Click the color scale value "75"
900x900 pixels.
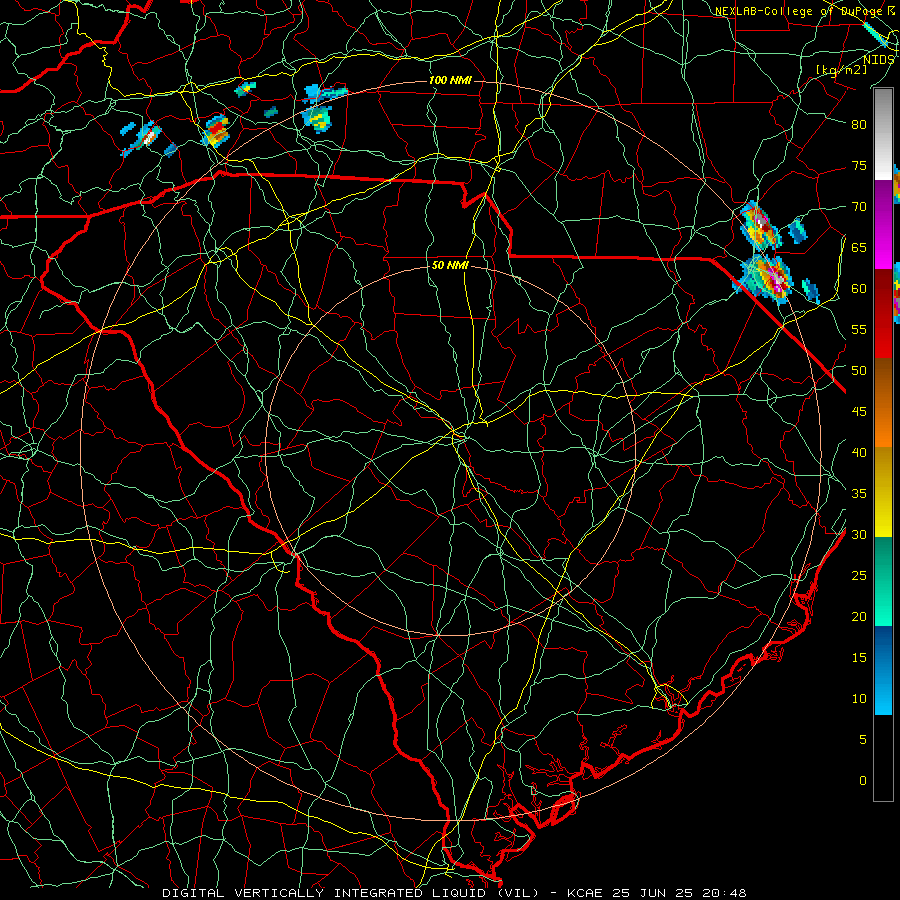click(x=859, y=166)
